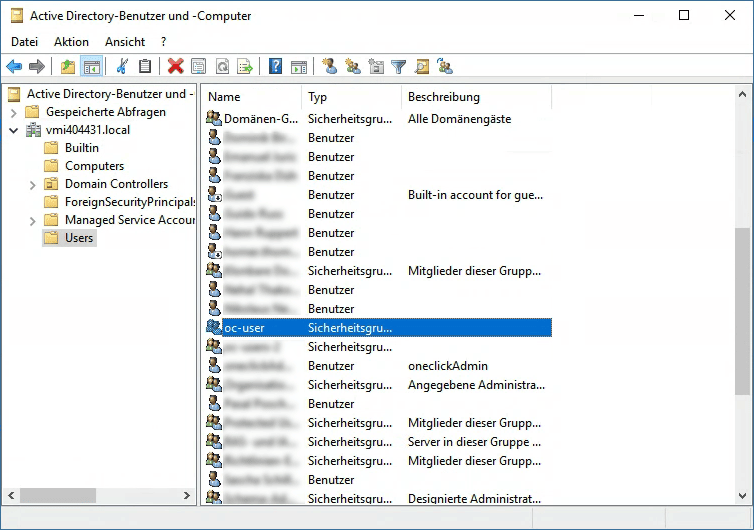This screenshot has width=754, height=530.
Task: Create a new user with toolbar icon
Action: pos(329,67)
